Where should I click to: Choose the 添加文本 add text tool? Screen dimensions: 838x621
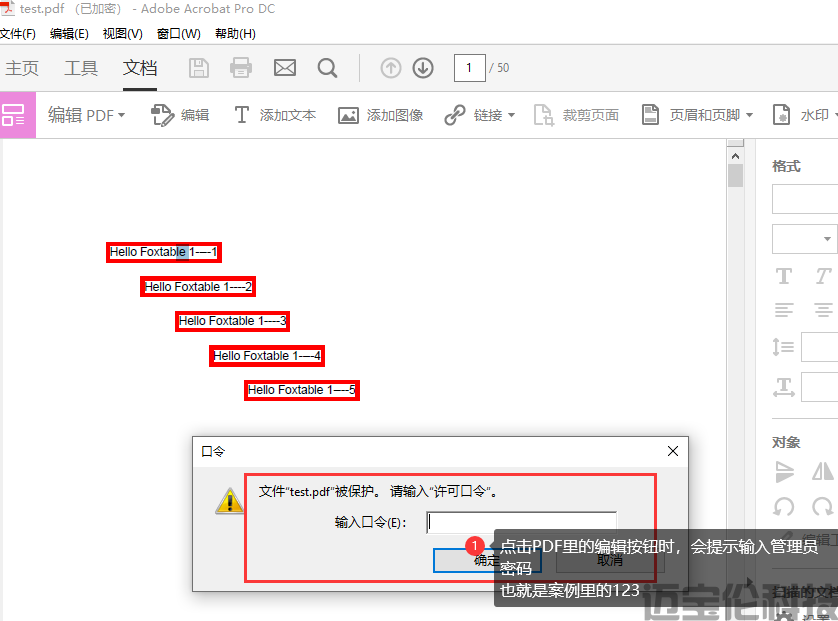tap(275, 115)
